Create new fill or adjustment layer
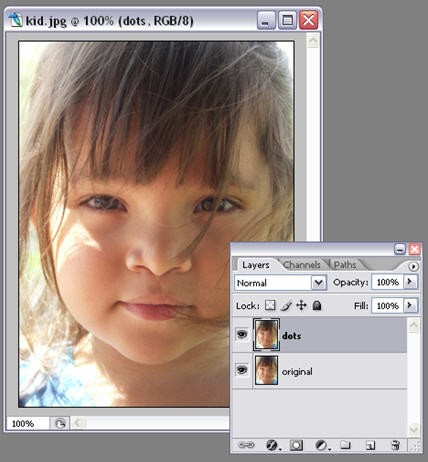The width and height of the screenshot is (428, 462). 322,445
